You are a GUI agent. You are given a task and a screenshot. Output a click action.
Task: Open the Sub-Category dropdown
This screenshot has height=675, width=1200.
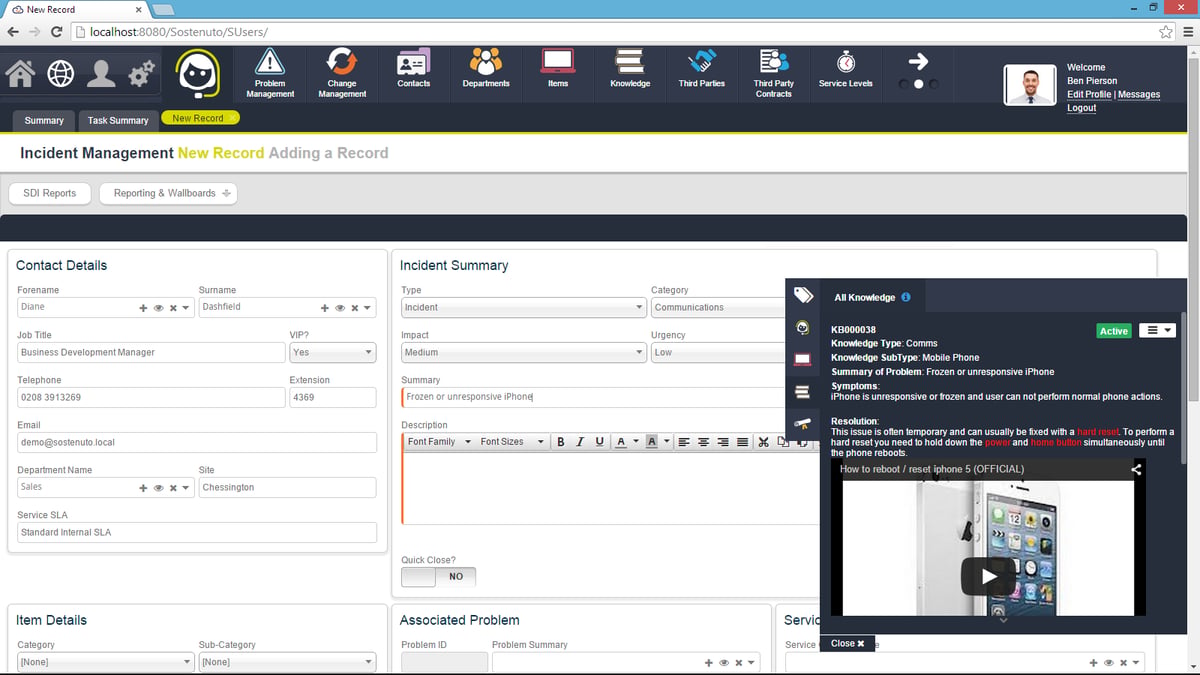tap(287, 662)
